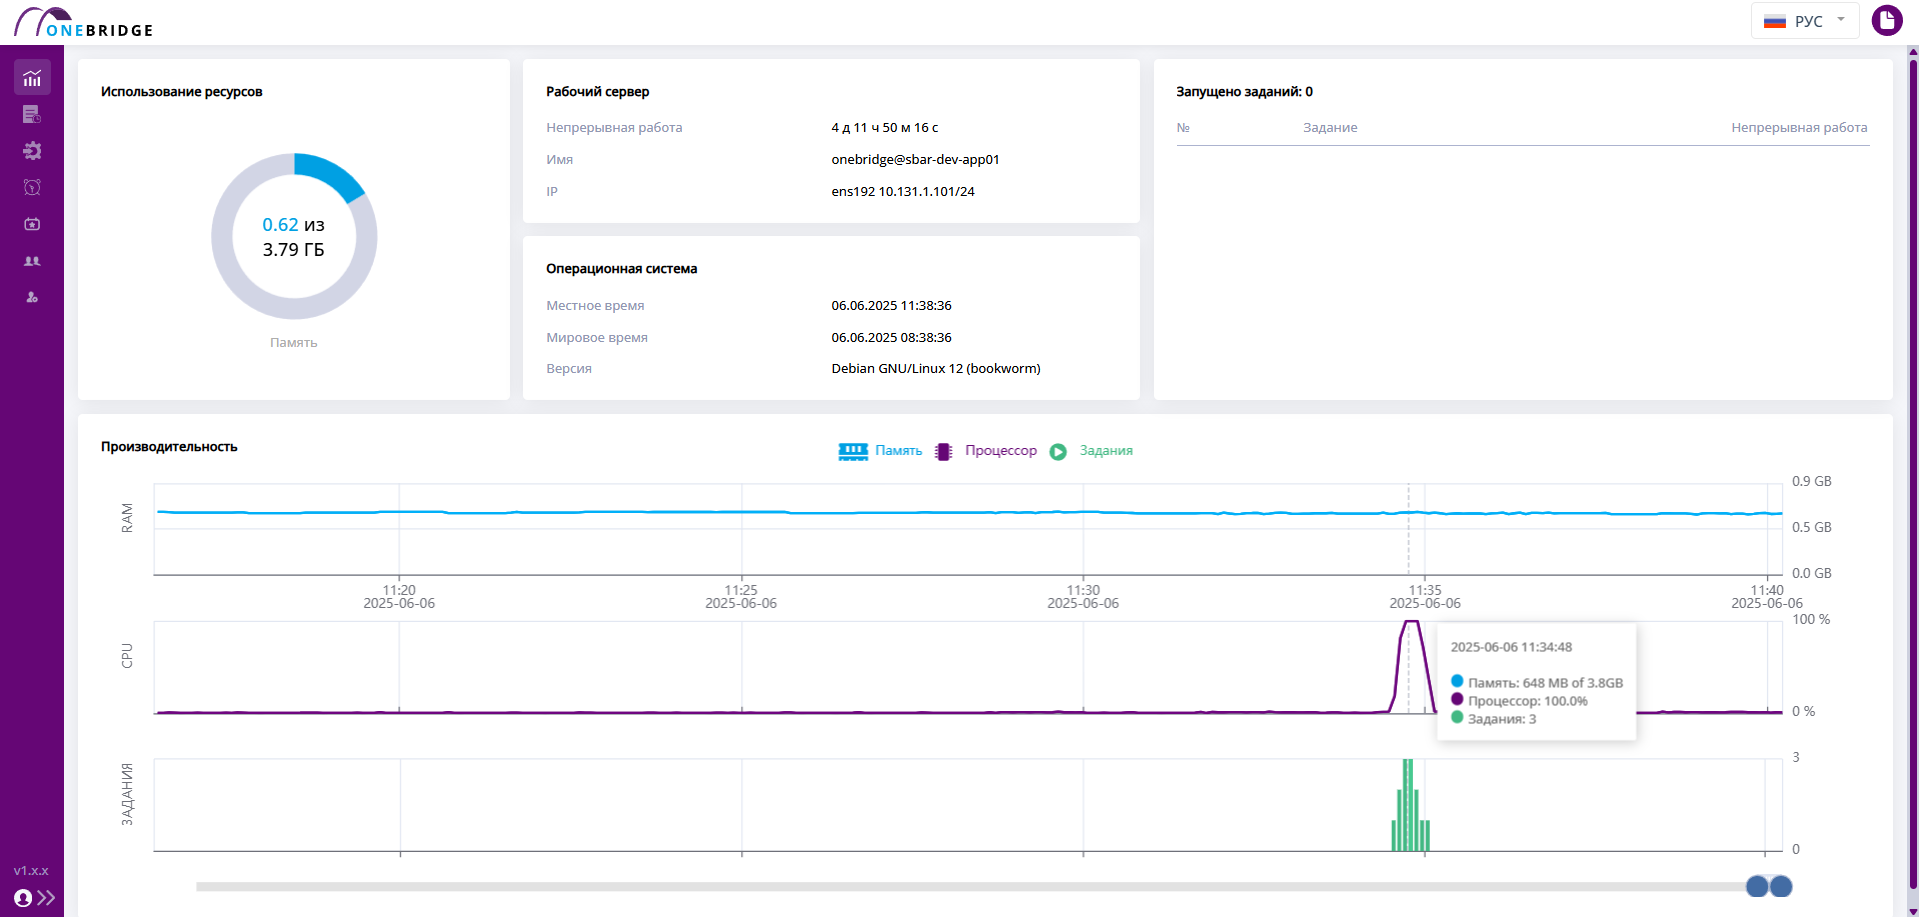This screenshot has height=917, width=1919.
Task: Click the user avatar icon at sidebar bottom
Action: coord(23,898)
